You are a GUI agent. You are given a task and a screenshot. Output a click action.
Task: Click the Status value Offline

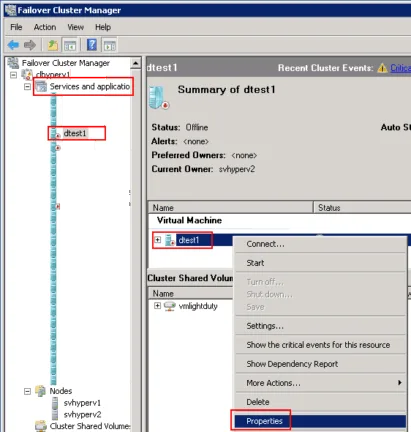(x=197, y=127)
